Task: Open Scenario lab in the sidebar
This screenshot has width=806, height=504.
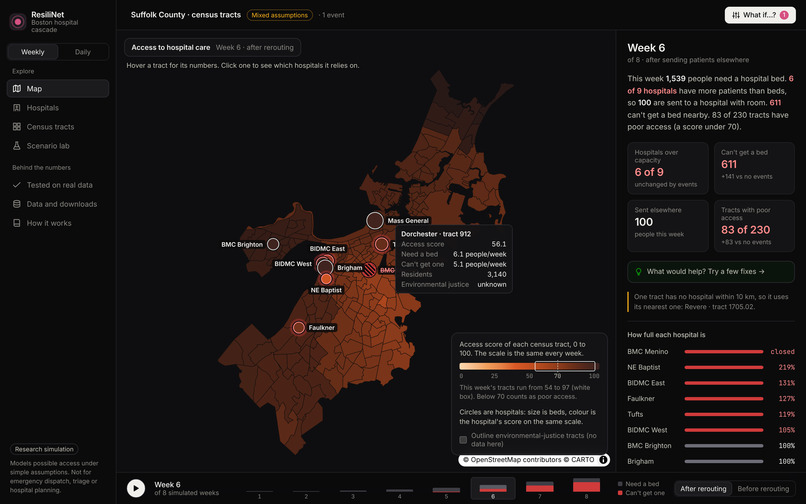Action: click(x=58, y=146)
